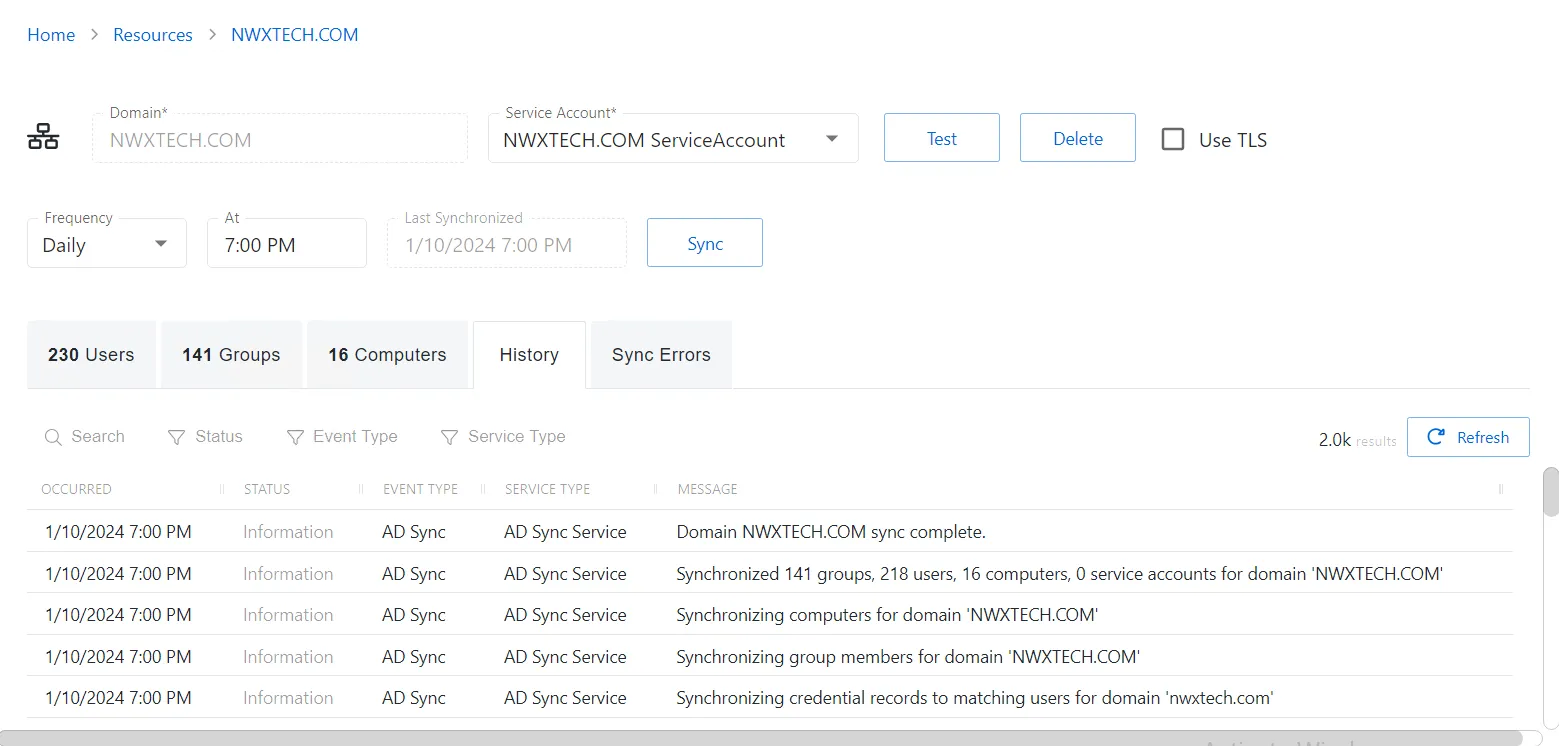Click the Delete button

[1078, 138]
